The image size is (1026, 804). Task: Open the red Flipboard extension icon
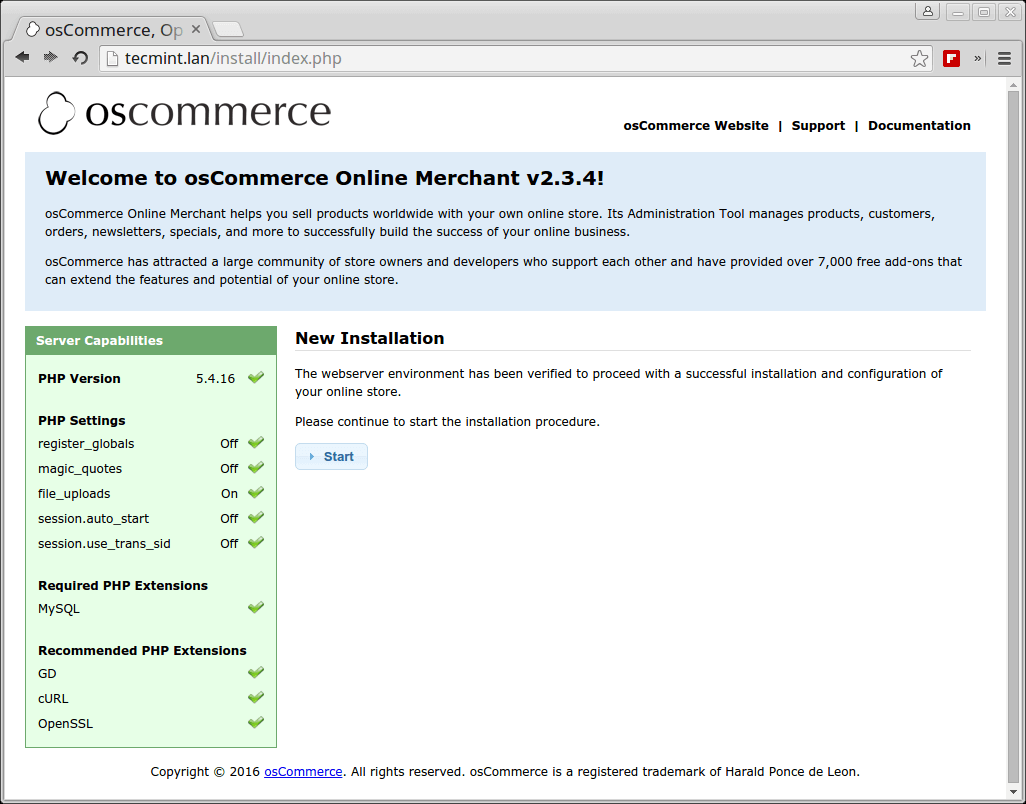click(x=951, y=59)
